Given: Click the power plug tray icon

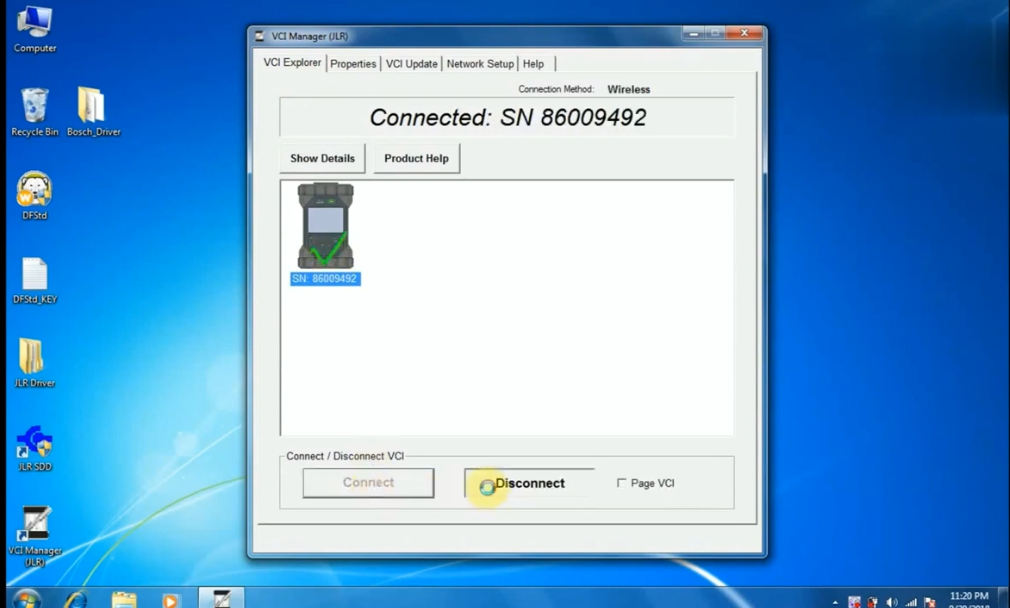Looking at the screenshot, I should (873, 602).
